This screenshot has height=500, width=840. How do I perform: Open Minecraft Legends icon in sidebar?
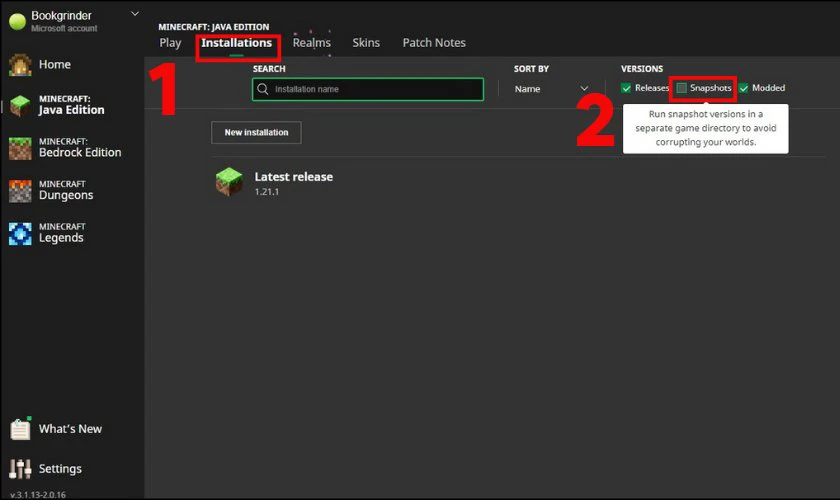[x=20, y=234]
